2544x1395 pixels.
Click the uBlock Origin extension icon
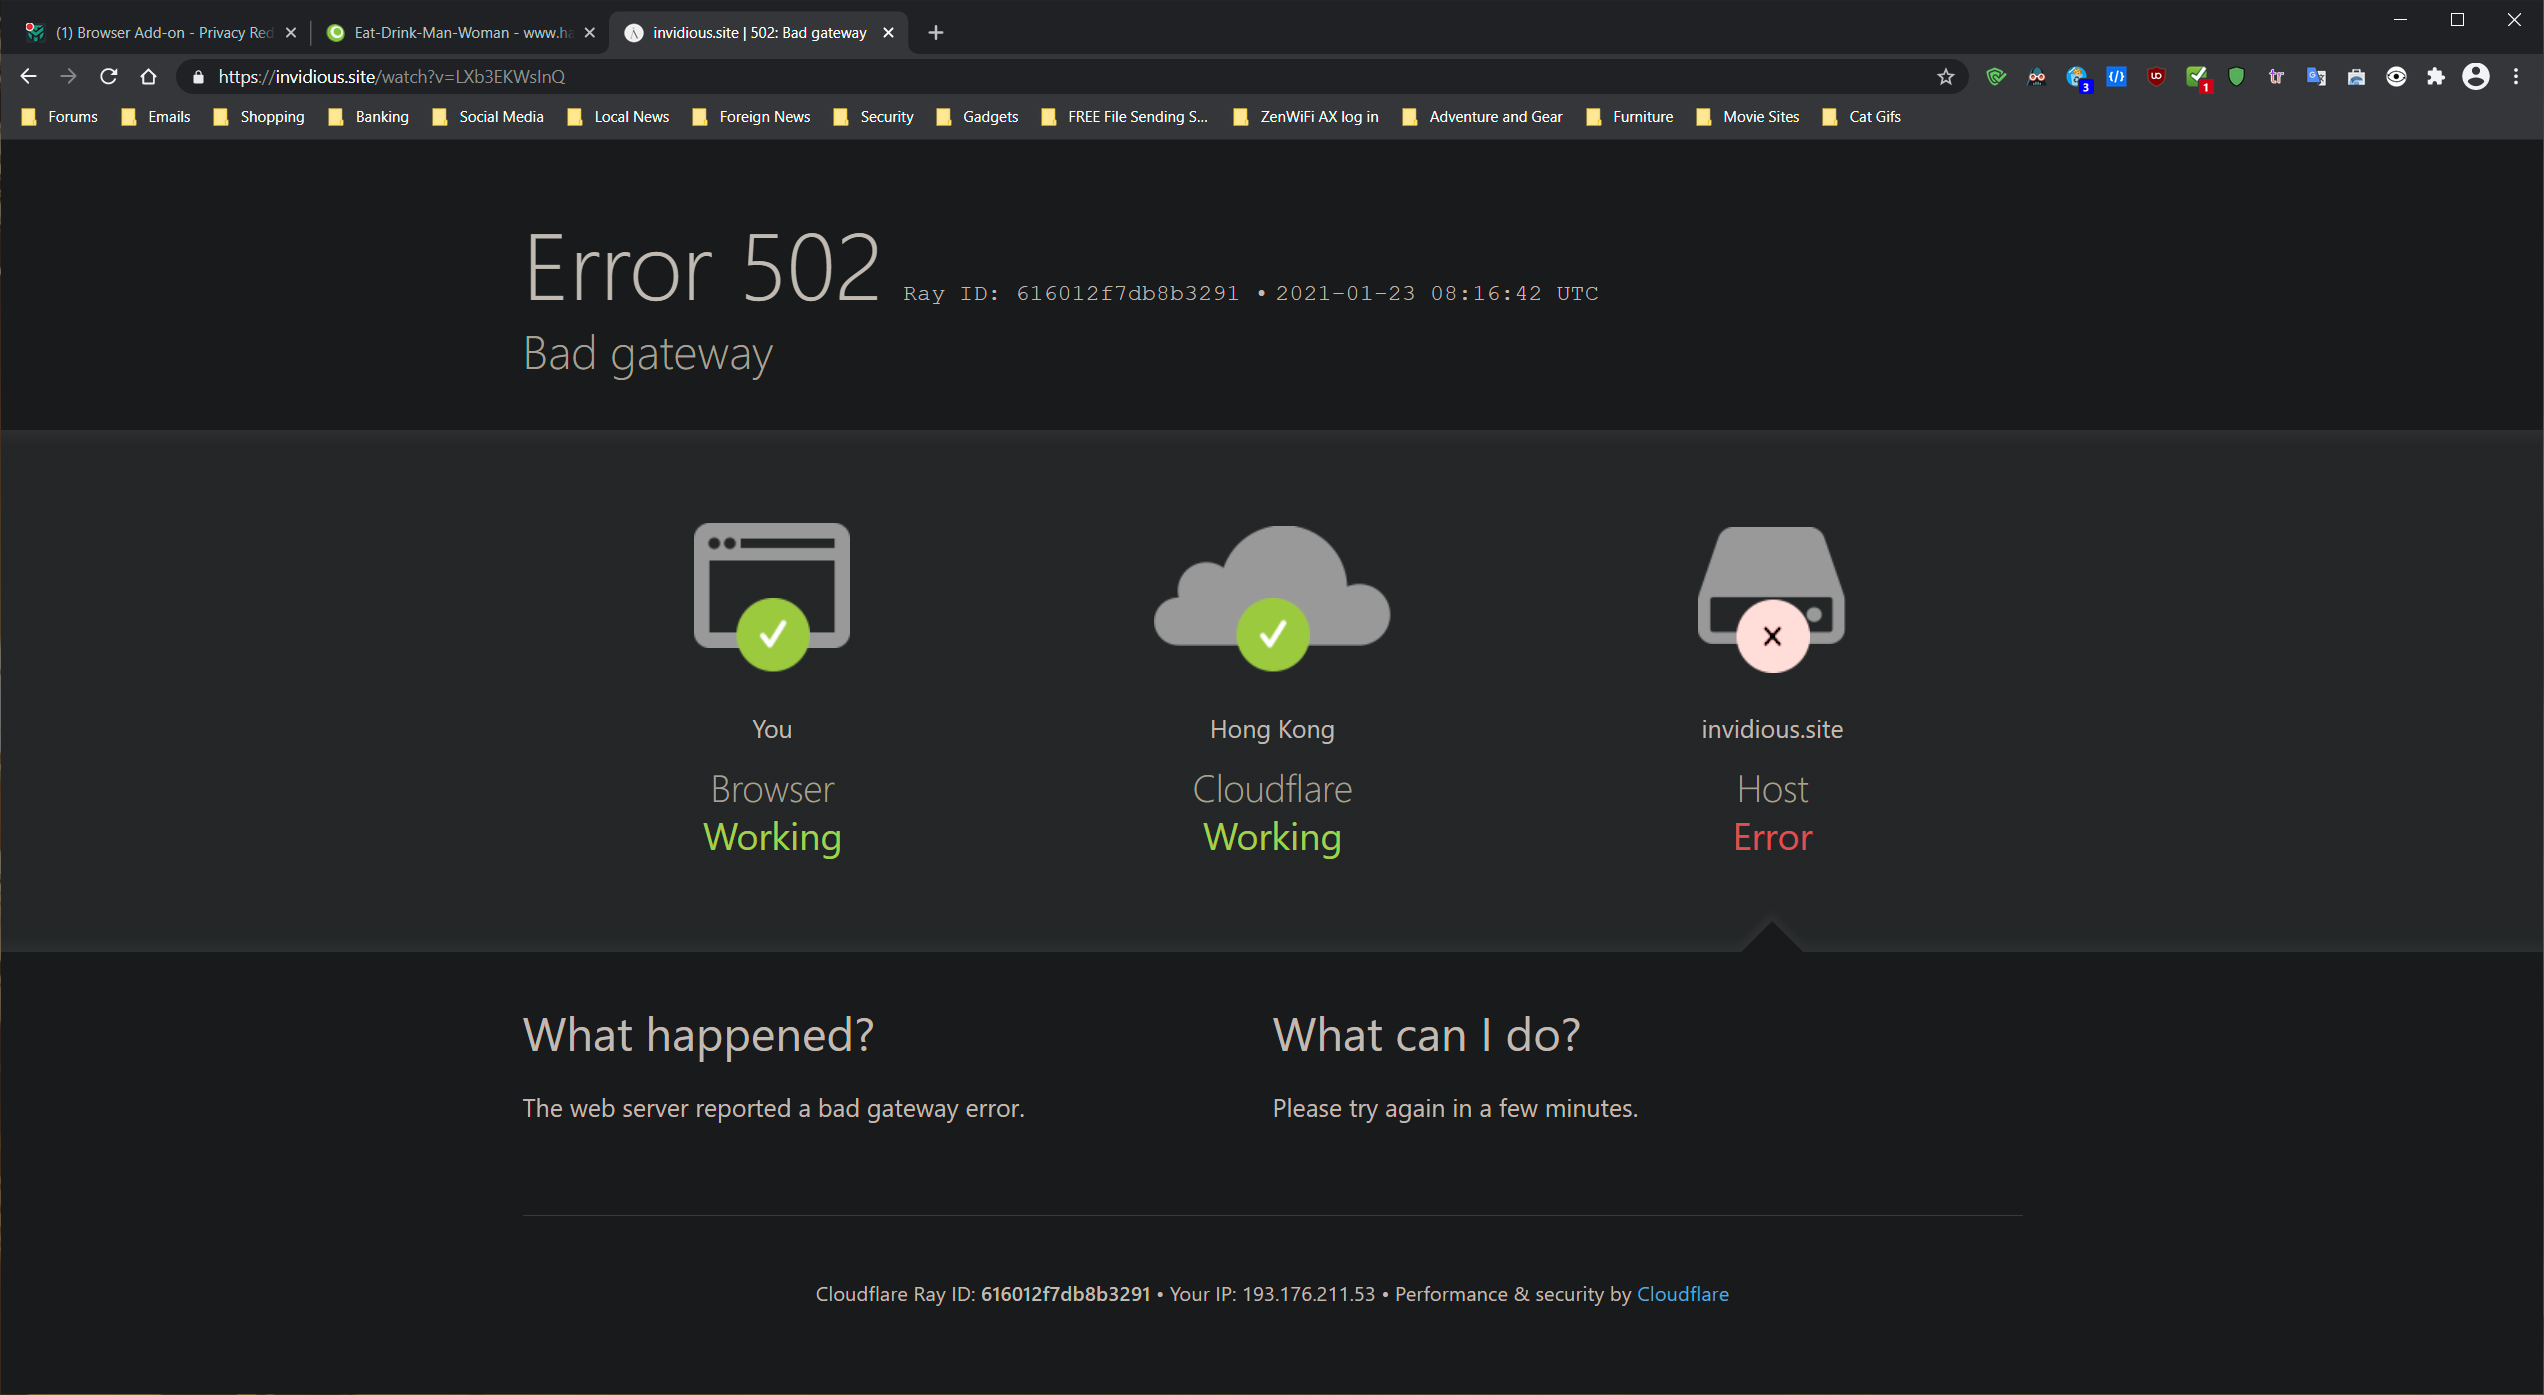click(2156, 77)
